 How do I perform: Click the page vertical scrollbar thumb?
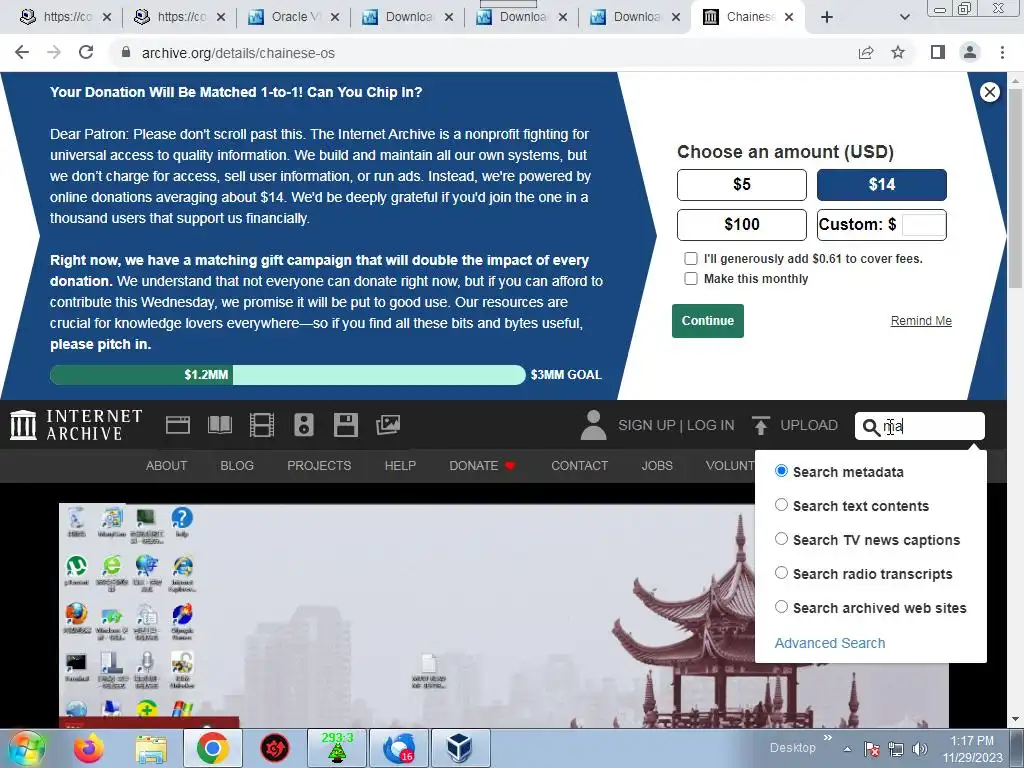pyautogui.click(x=1016, y=189)
